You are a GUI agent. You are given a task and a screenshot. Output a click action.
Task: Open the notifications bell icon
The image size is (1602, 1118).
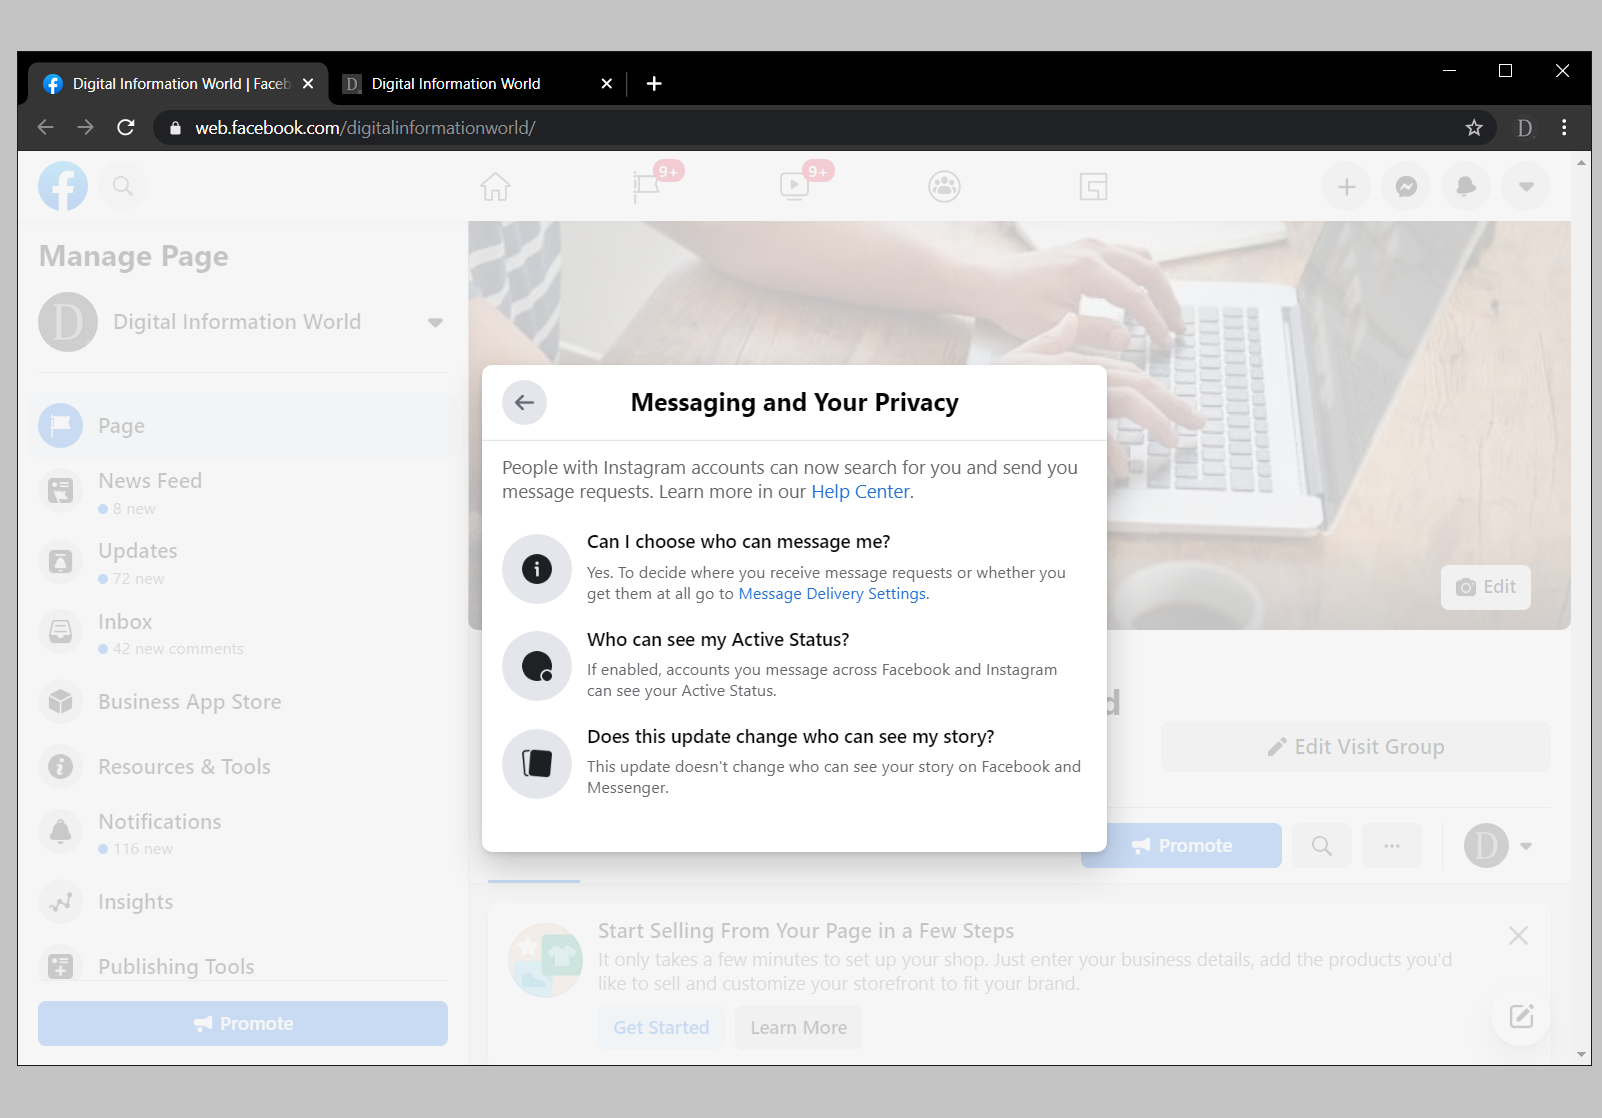(x=1466, y=186)
